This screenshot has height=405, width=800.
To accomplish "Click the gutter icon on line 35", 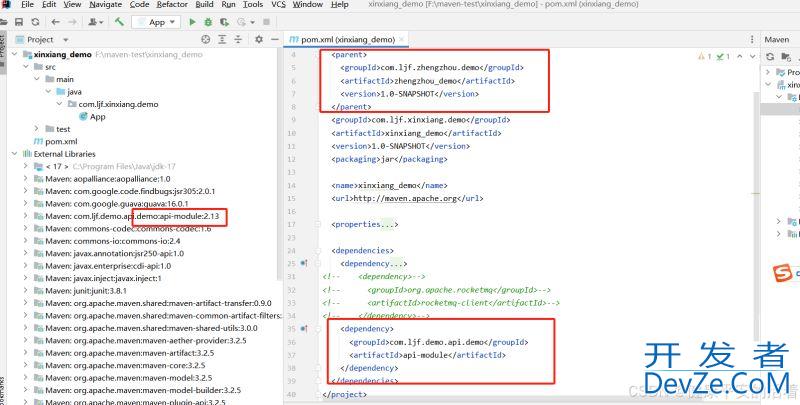I will (304, 328).
